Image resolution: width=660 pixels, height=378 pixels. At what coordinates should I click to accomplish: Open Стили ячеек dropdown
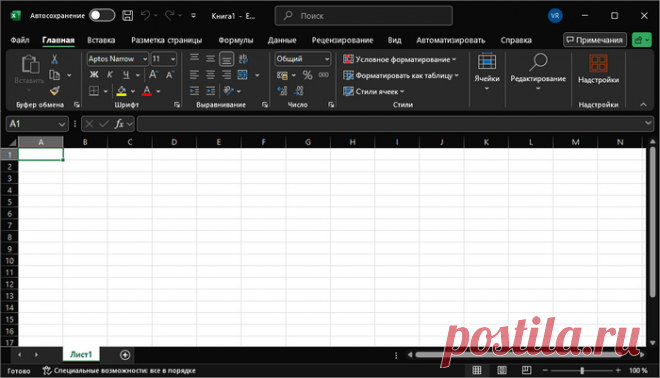click(x=373, y=91)
